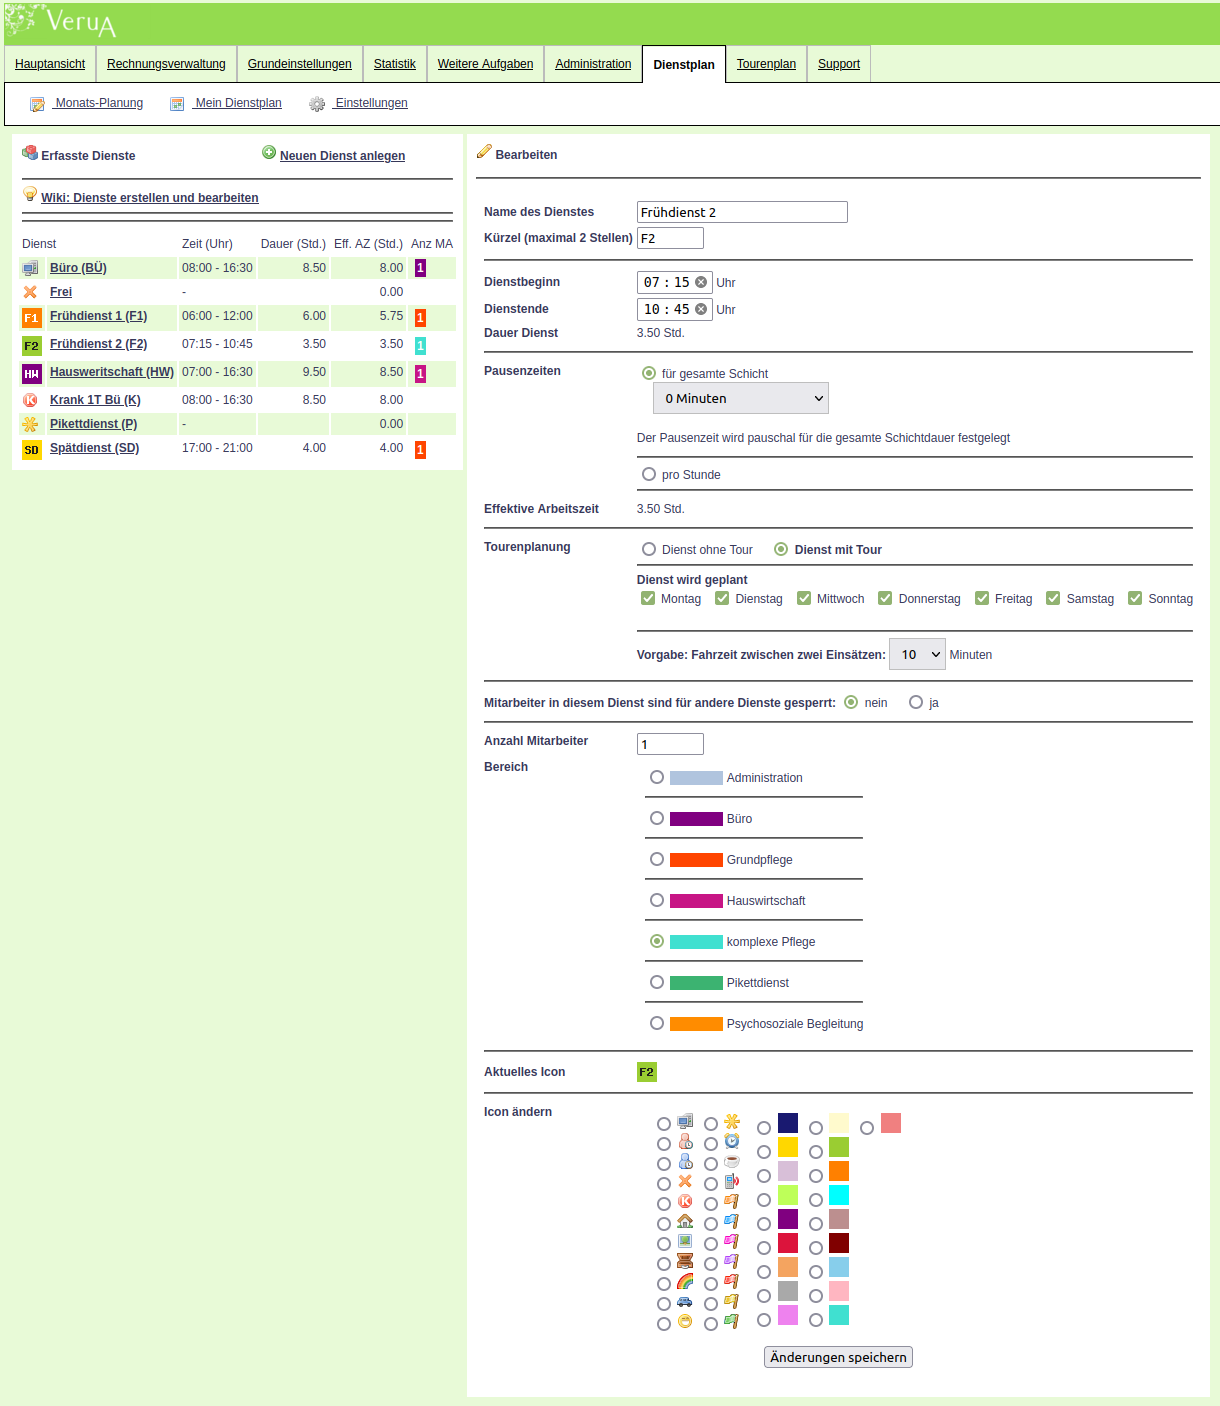Click the yellow SD icon beside Spätdienst
The image size is (1220, 1406).
click(31, 450)
